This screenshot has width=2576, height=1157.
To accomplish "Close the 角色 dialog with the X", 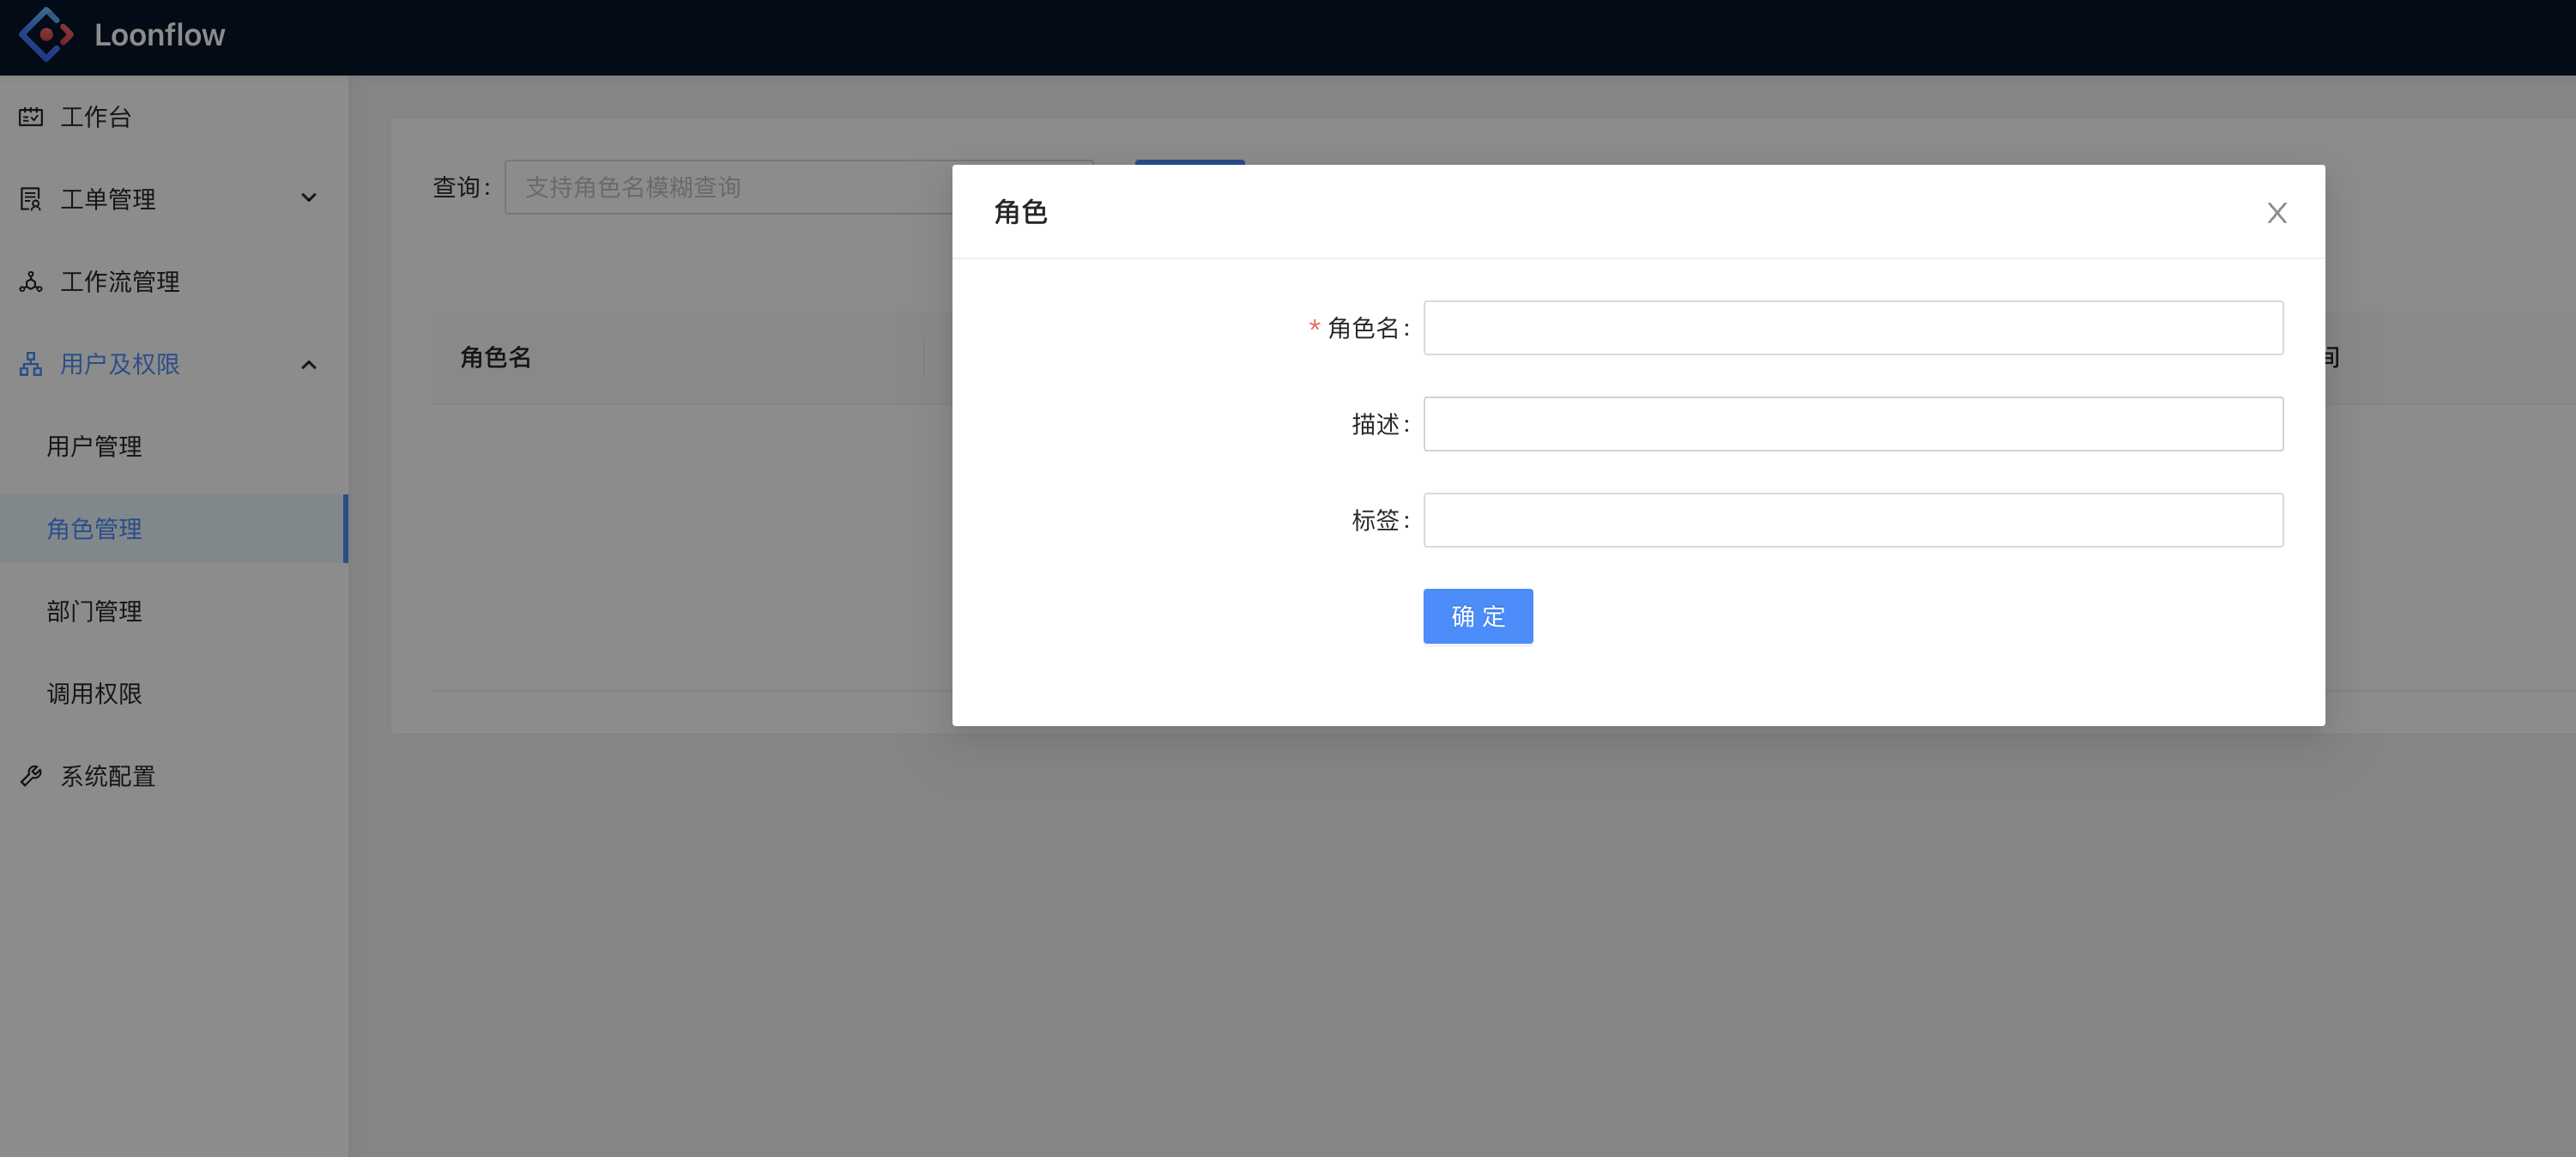I will 2277,213.
